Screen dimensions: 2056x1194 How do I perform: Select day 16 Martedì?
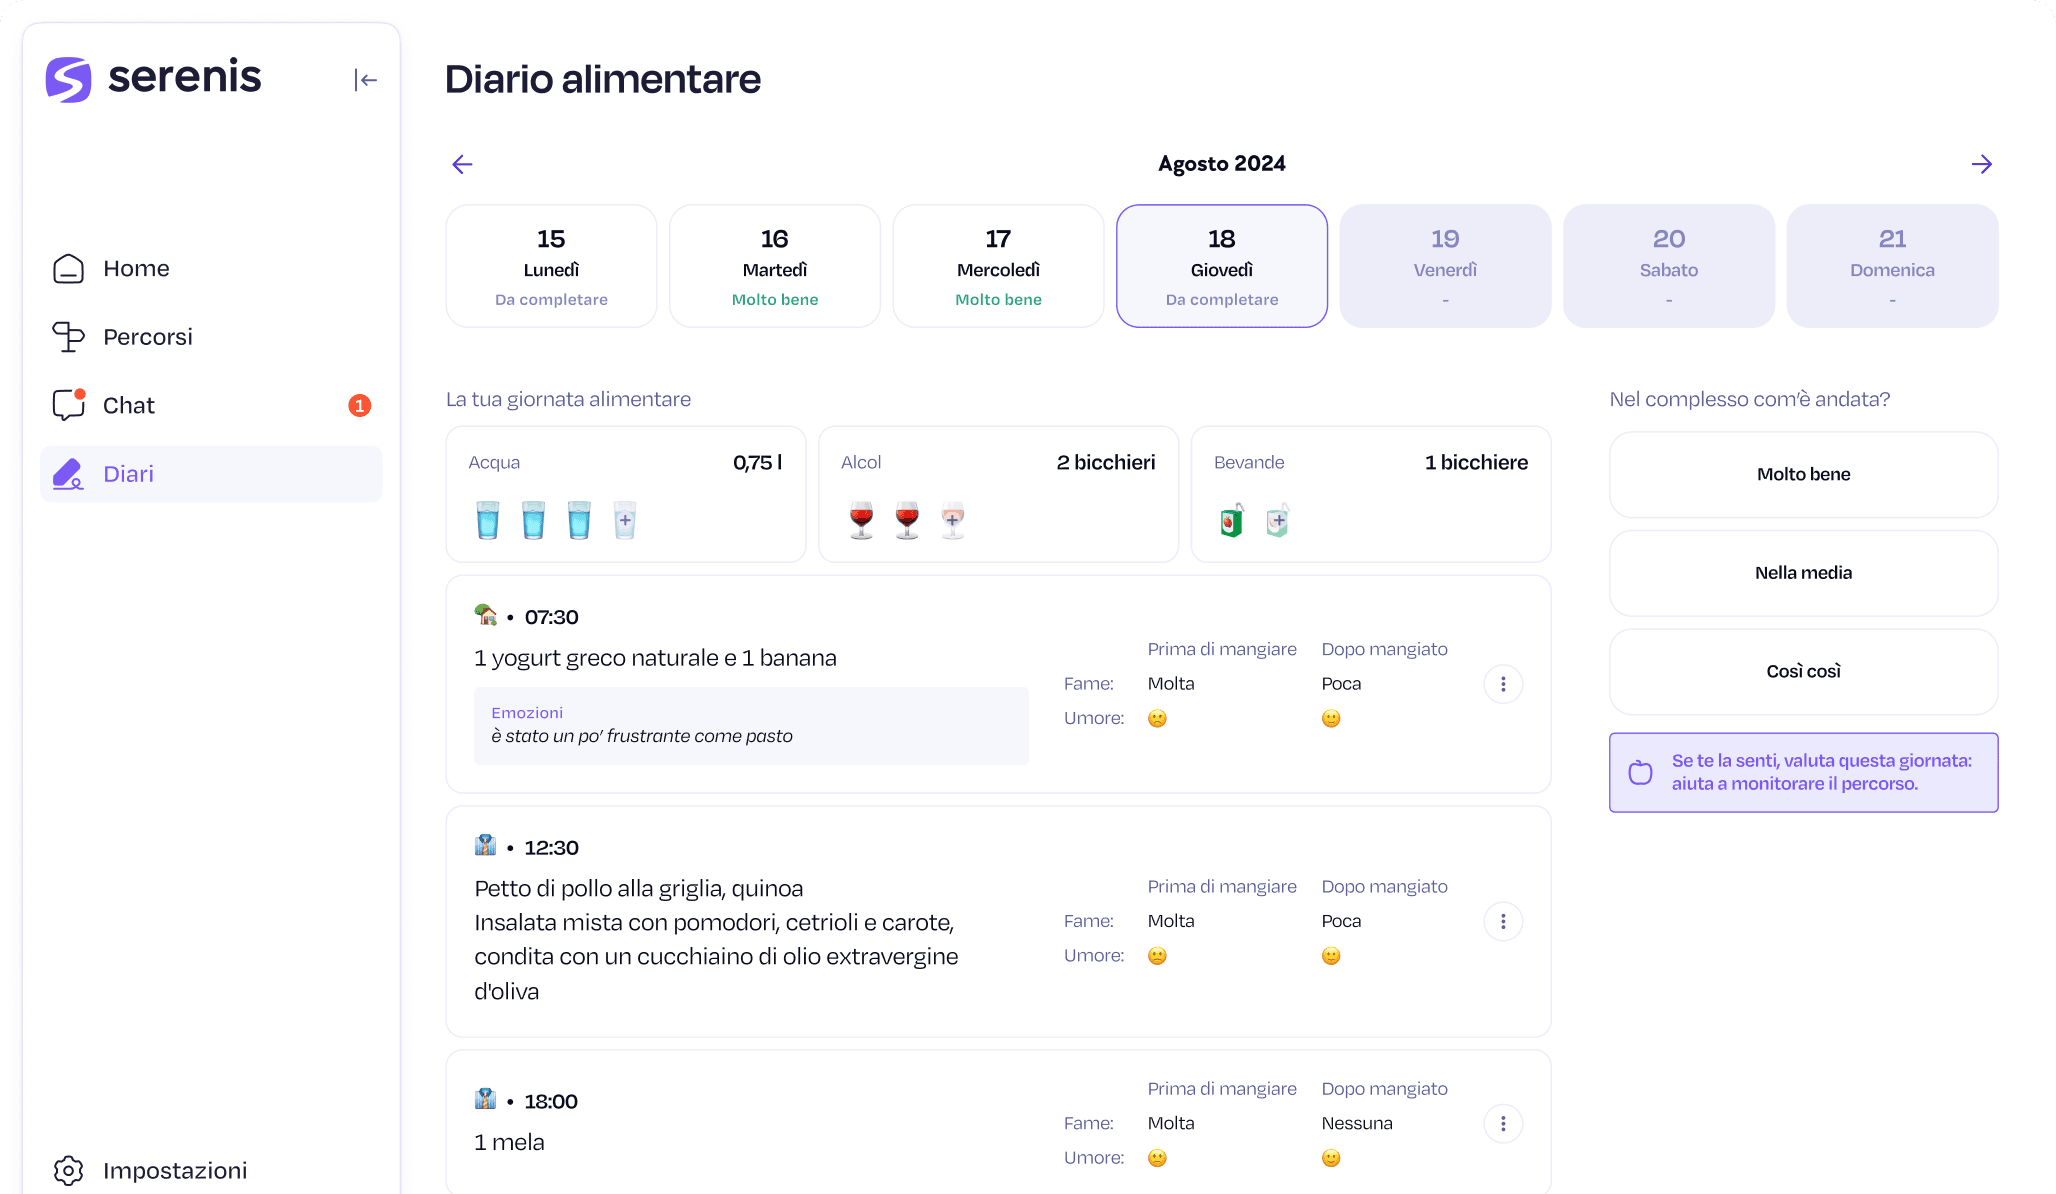(x=775, y=266)
